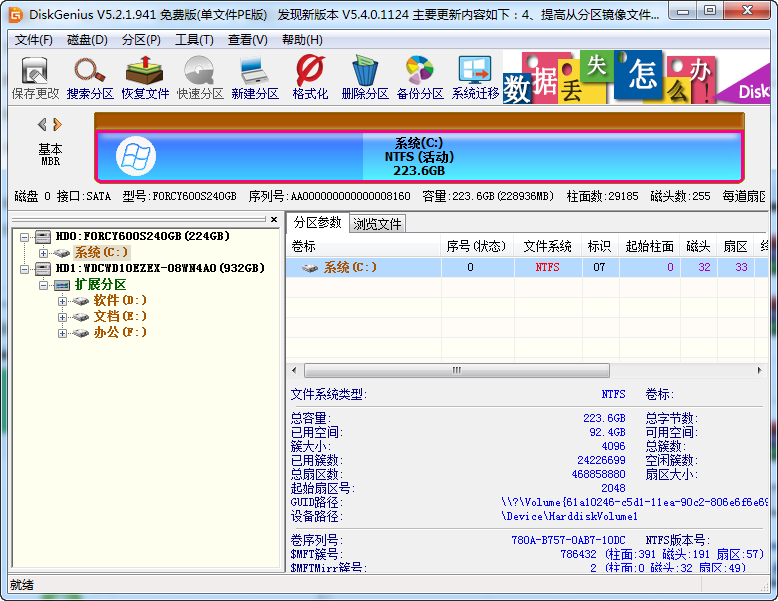
Task: Collapse the HD0:FORCY600S240GB disk node
Action: [24, 237]
